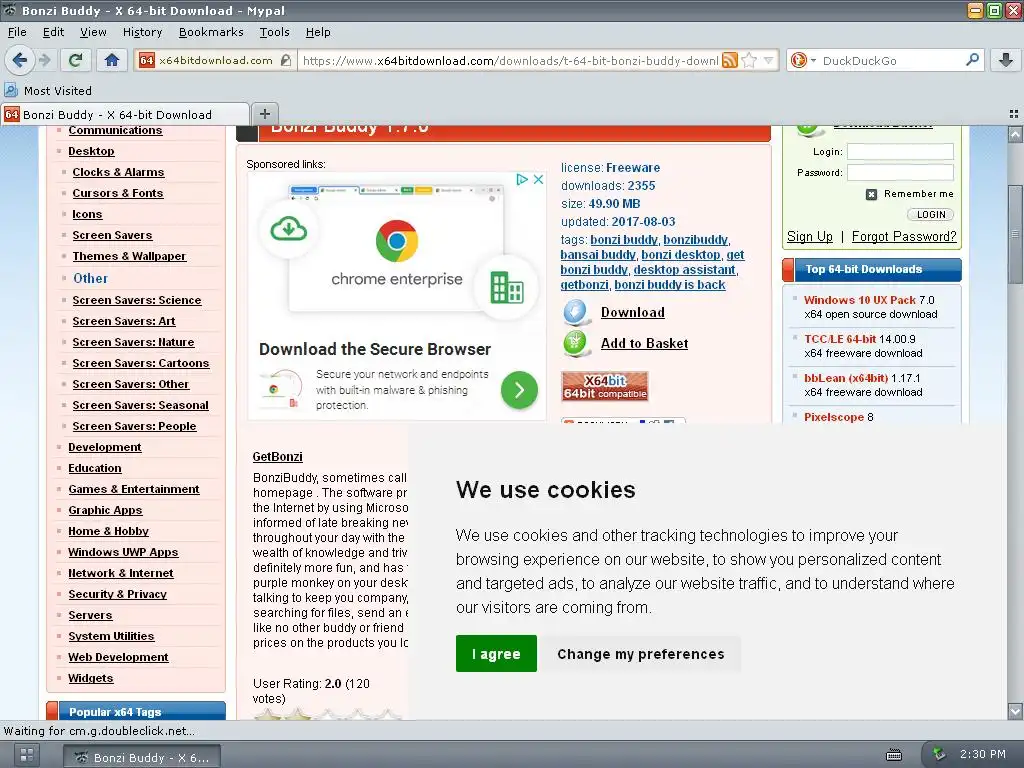Accept cookies with I agree button
The width and height of the screenshot is (1024, 768).
point(496,654)
